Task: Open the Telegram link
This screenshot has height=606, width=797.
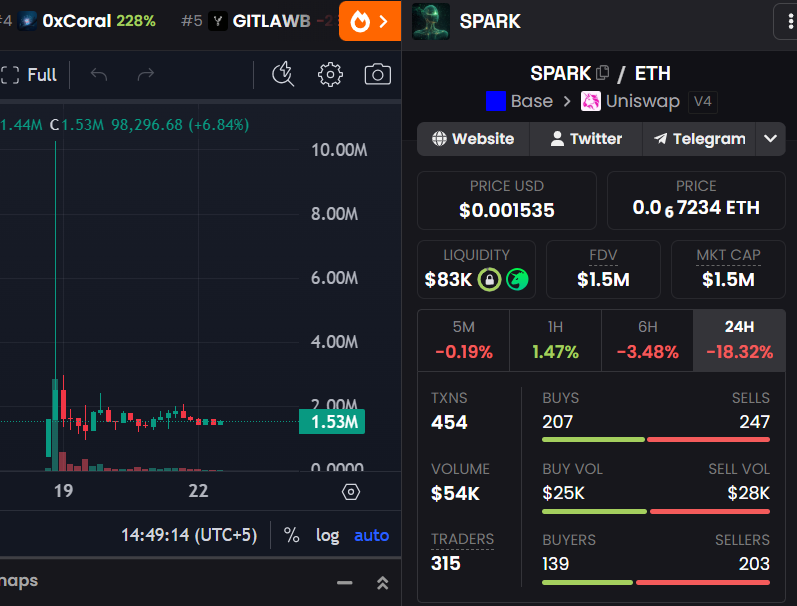Action: click(699, 139)
